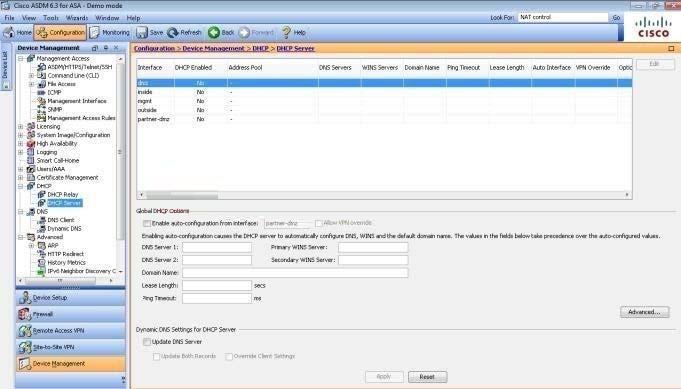The height and width of the screenshot is (389, 681).
Task: Expand the Command Line (CLI) node
Action: (31, 76)
